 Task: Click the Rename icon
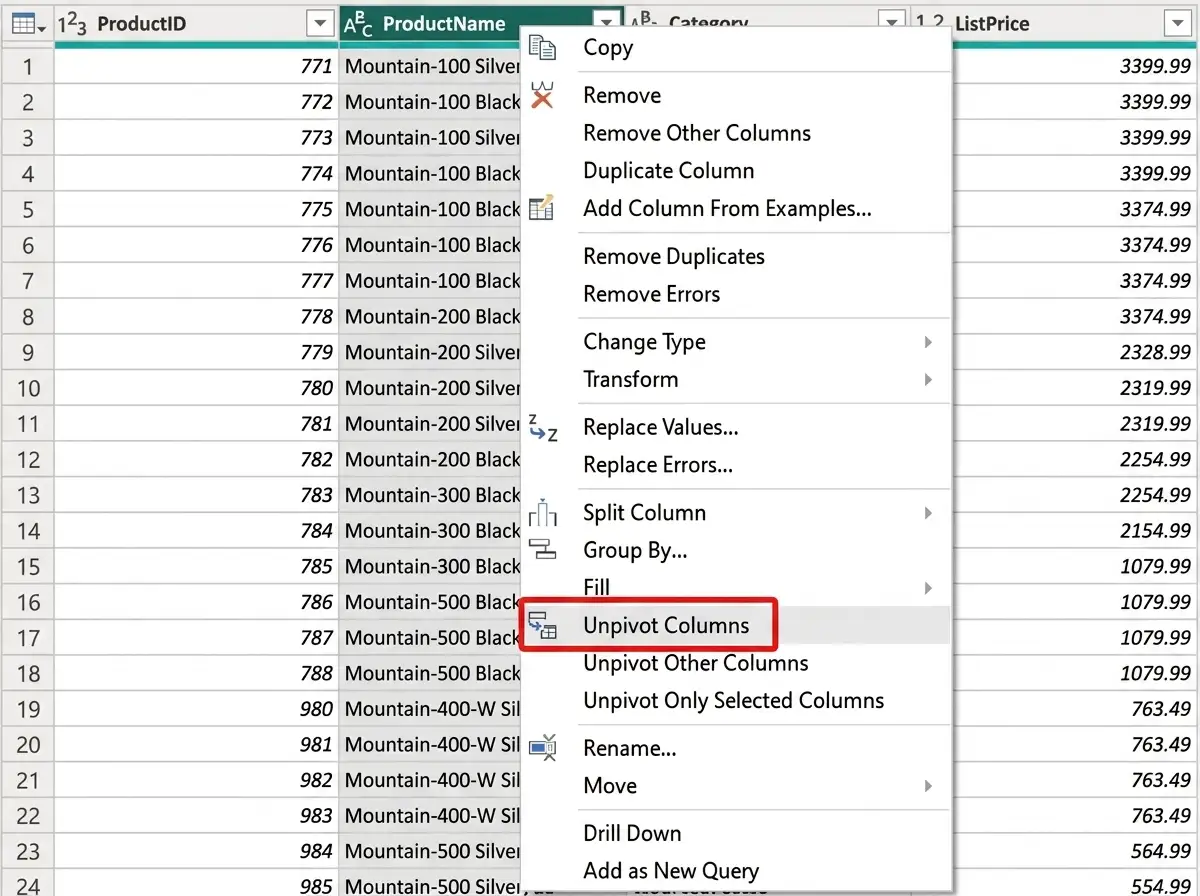542,748
